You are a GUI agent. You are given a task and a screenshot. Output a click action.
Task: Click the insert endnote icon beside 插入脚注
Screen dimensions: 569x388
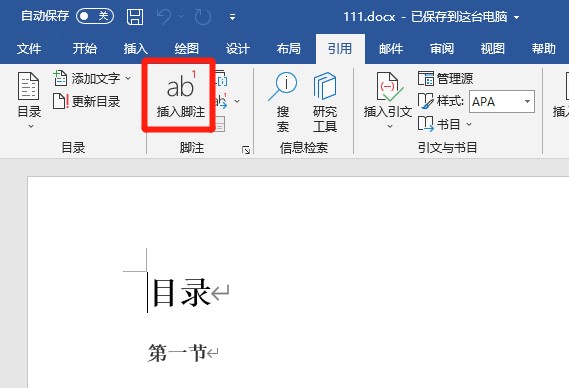[221, 78]
